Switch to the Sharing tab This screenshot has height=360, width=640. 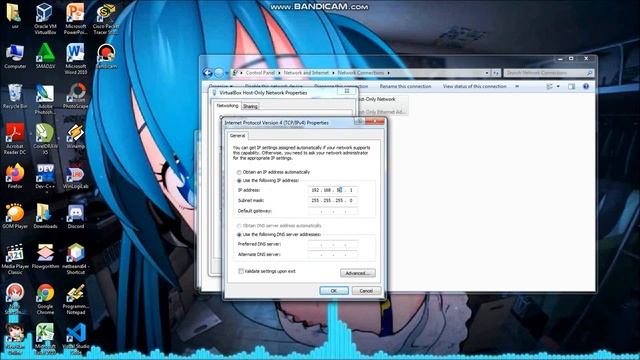pyautogui.click(x=250, y=107)
